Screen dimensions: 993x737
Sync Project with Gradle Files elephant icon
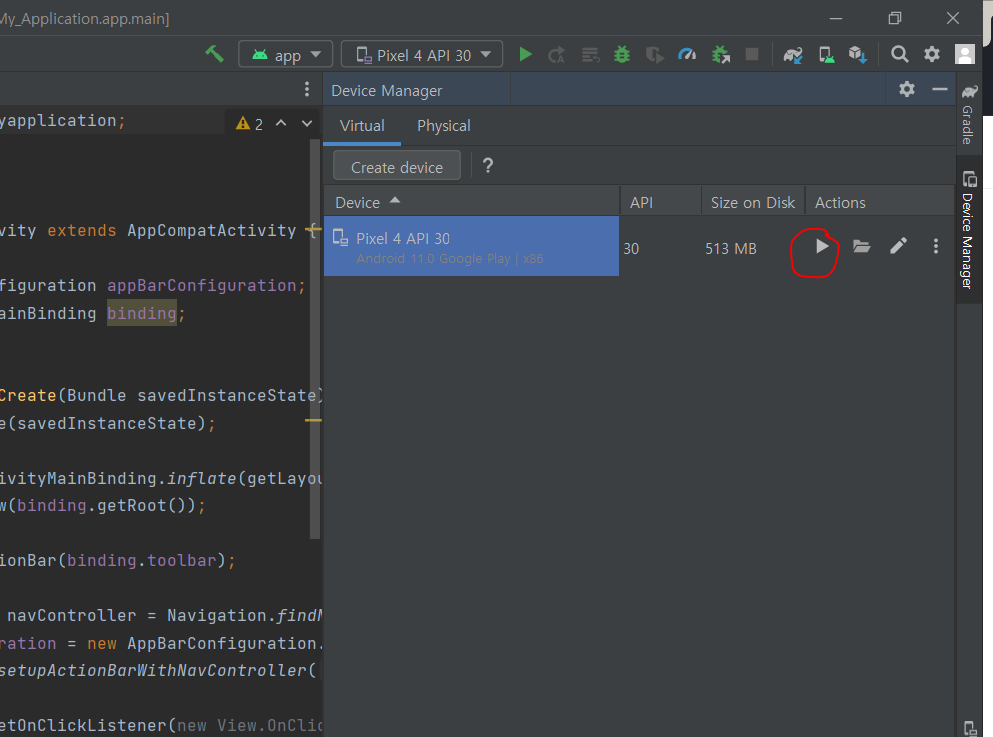click(x=793, y=55)
